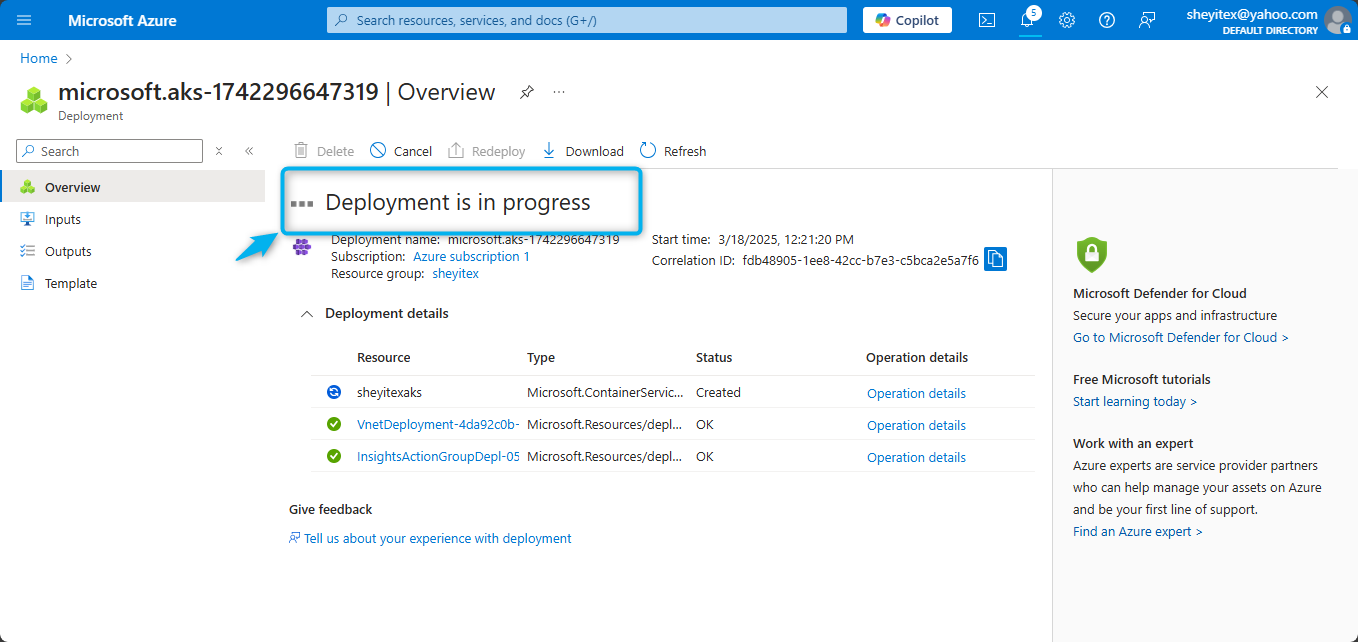The width and height of the screenshot is (1358, 642).
Task: Click the green check beside InsightsActionGroupDepl
Action: 334,456
